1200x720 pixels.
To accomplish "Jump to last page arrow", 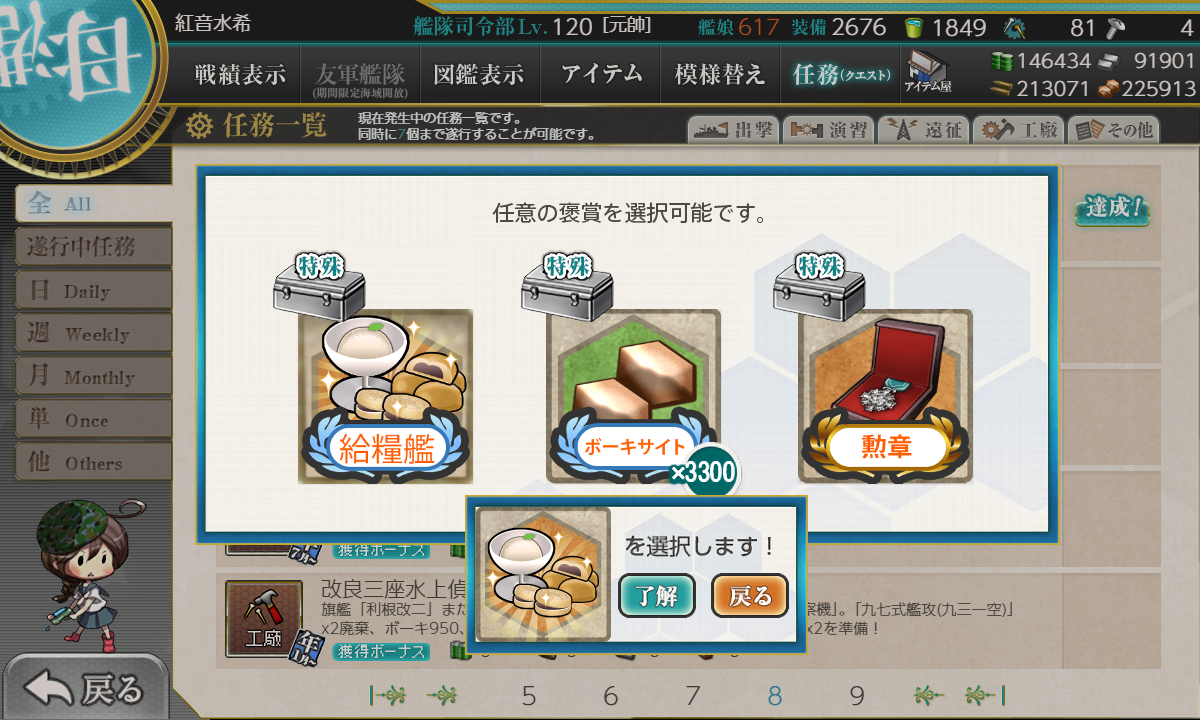I will tap(985, 696).
